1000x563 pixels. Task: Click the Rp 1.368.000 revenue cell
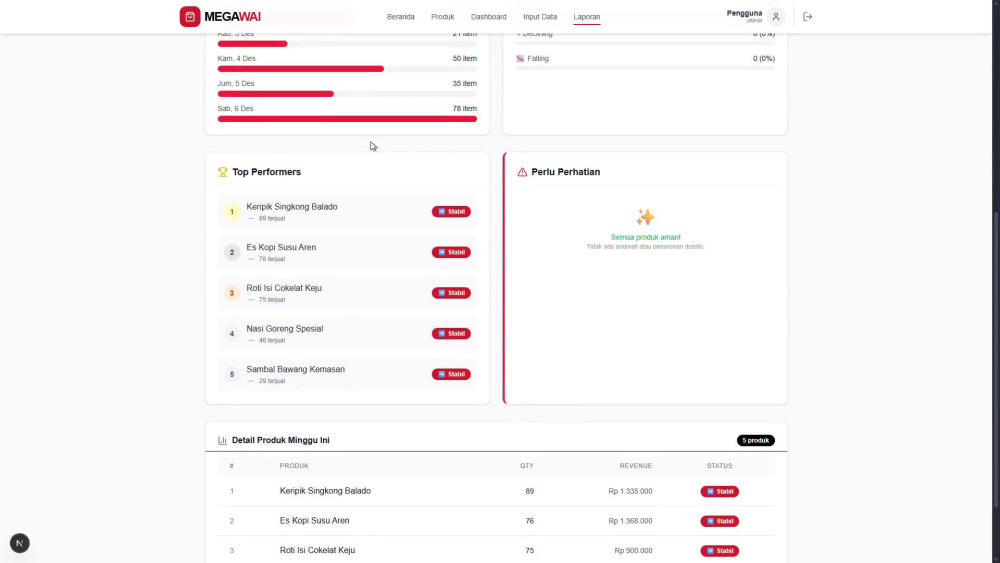click(630, 521)
